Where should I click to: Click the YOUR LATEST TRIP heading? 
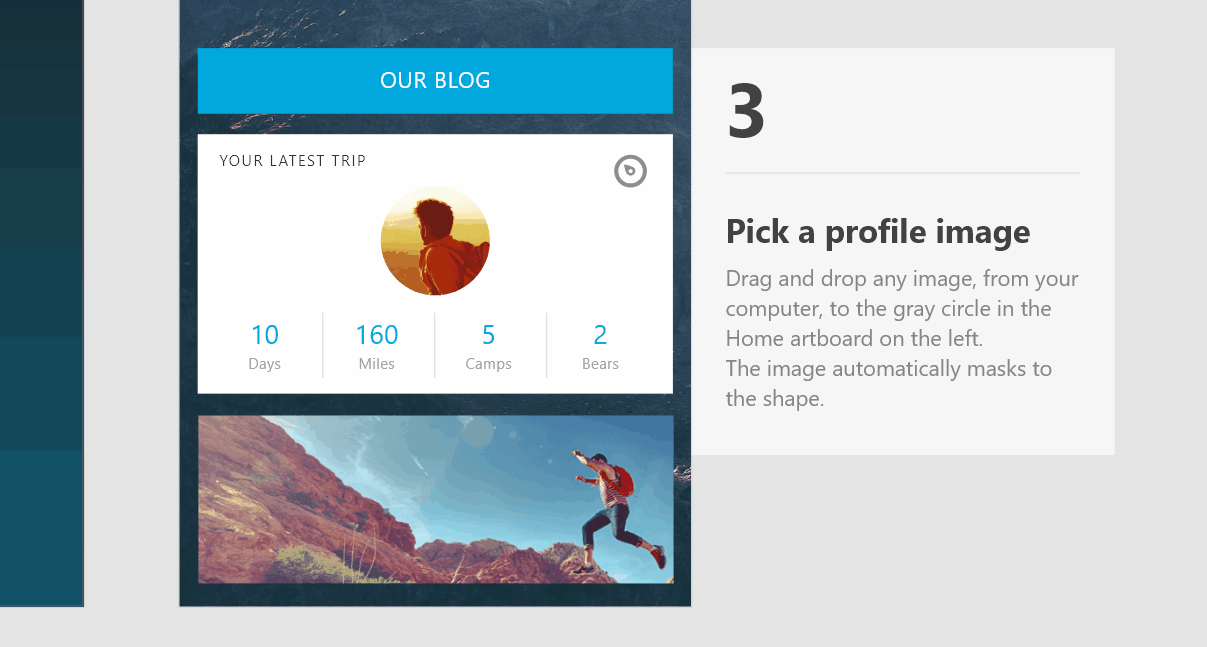[293, 160]
